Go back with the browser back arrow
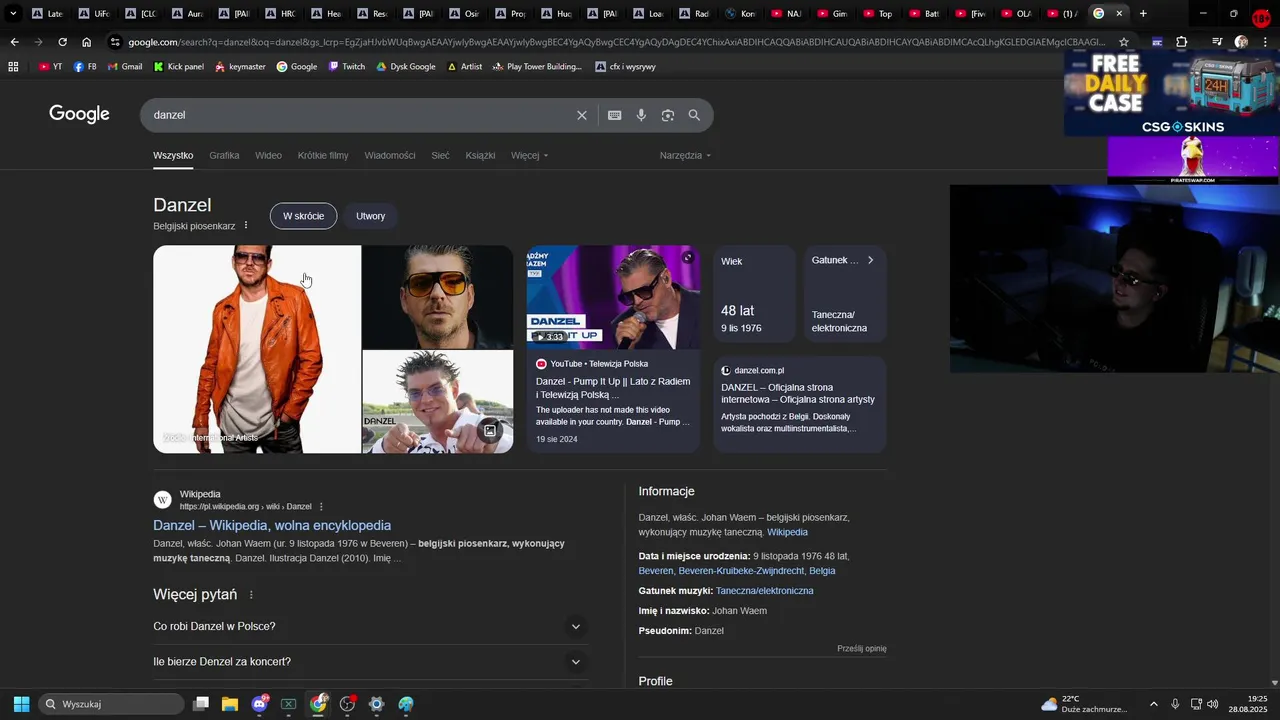The width and height of the screenshot is (1280, 720). 14,42
